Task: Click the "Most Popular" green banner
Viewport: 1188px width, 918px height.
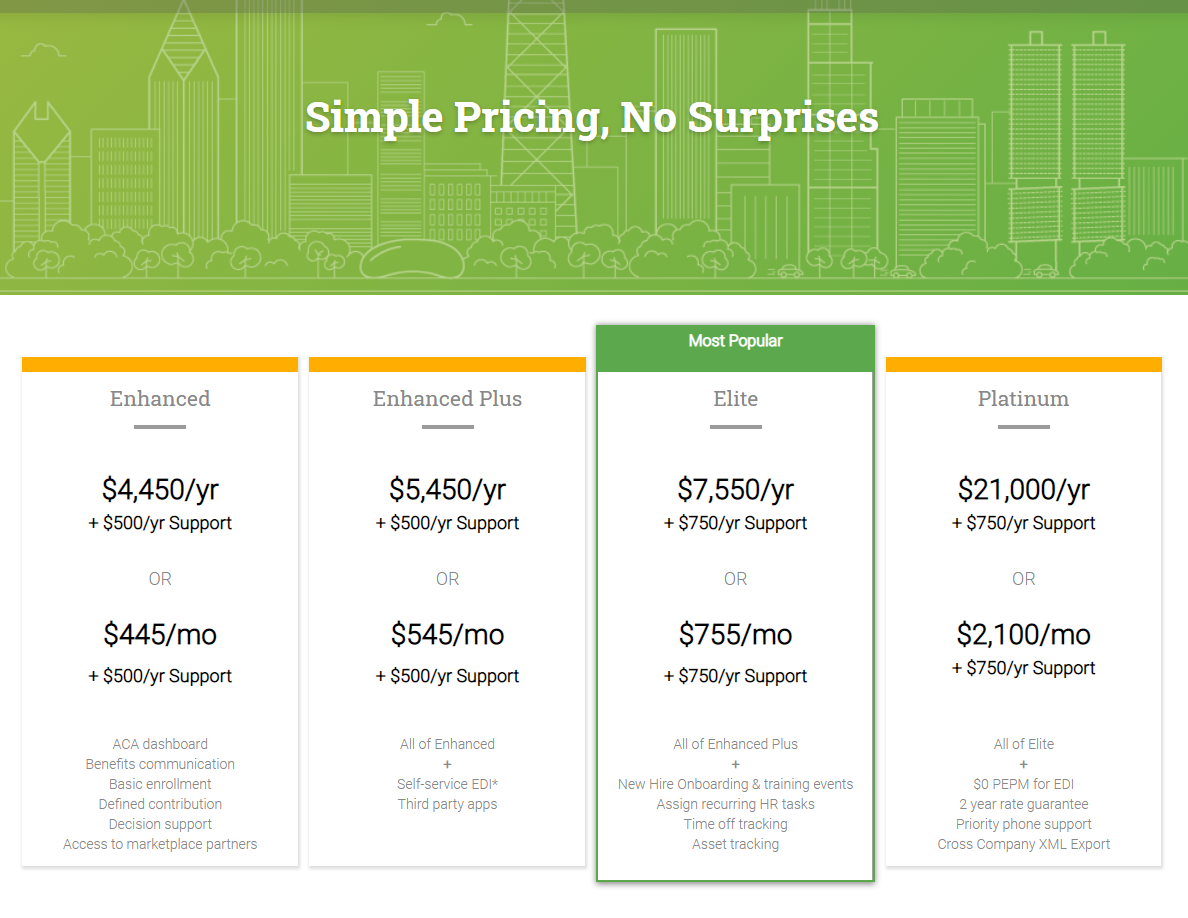Action: pos(735,341)
